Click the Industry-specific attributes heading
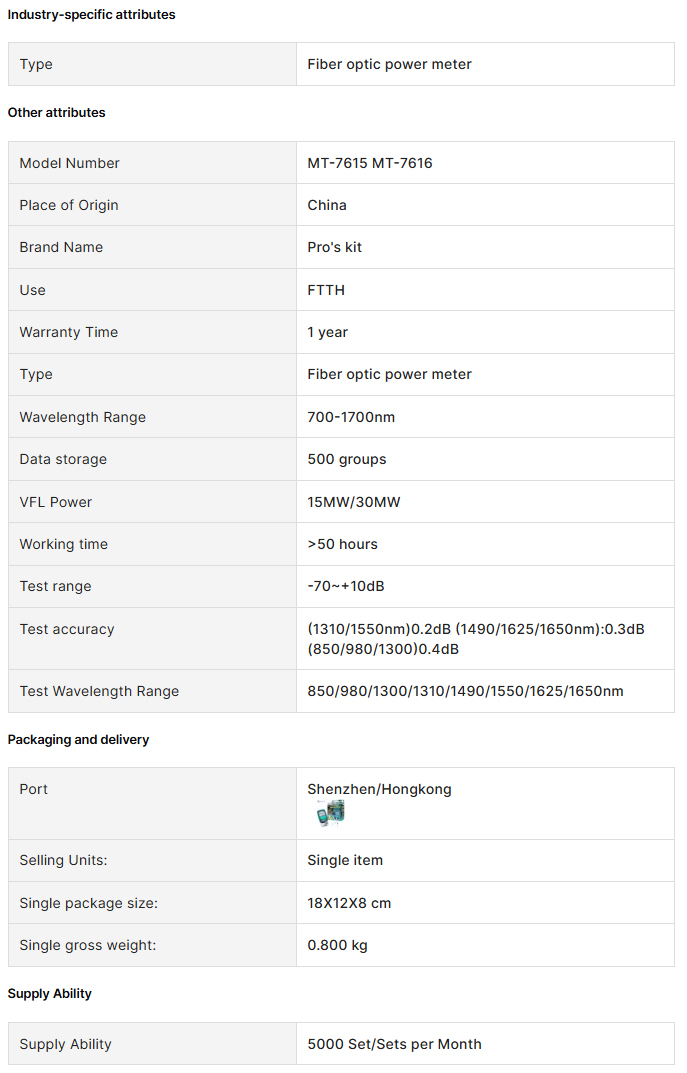Image resolution: width=687 pixels, height=1073 pixels. 91,14
